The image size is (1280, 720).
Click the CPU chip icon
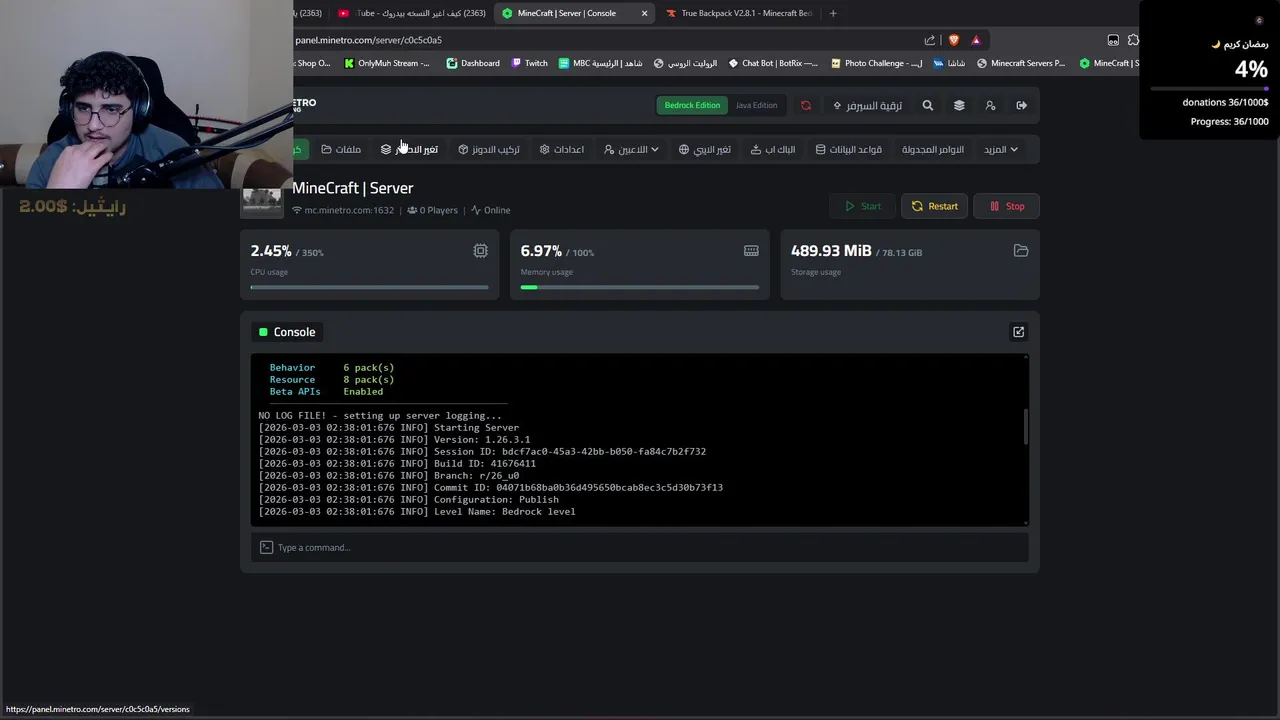pyautogui.click(x=481, y=251)
